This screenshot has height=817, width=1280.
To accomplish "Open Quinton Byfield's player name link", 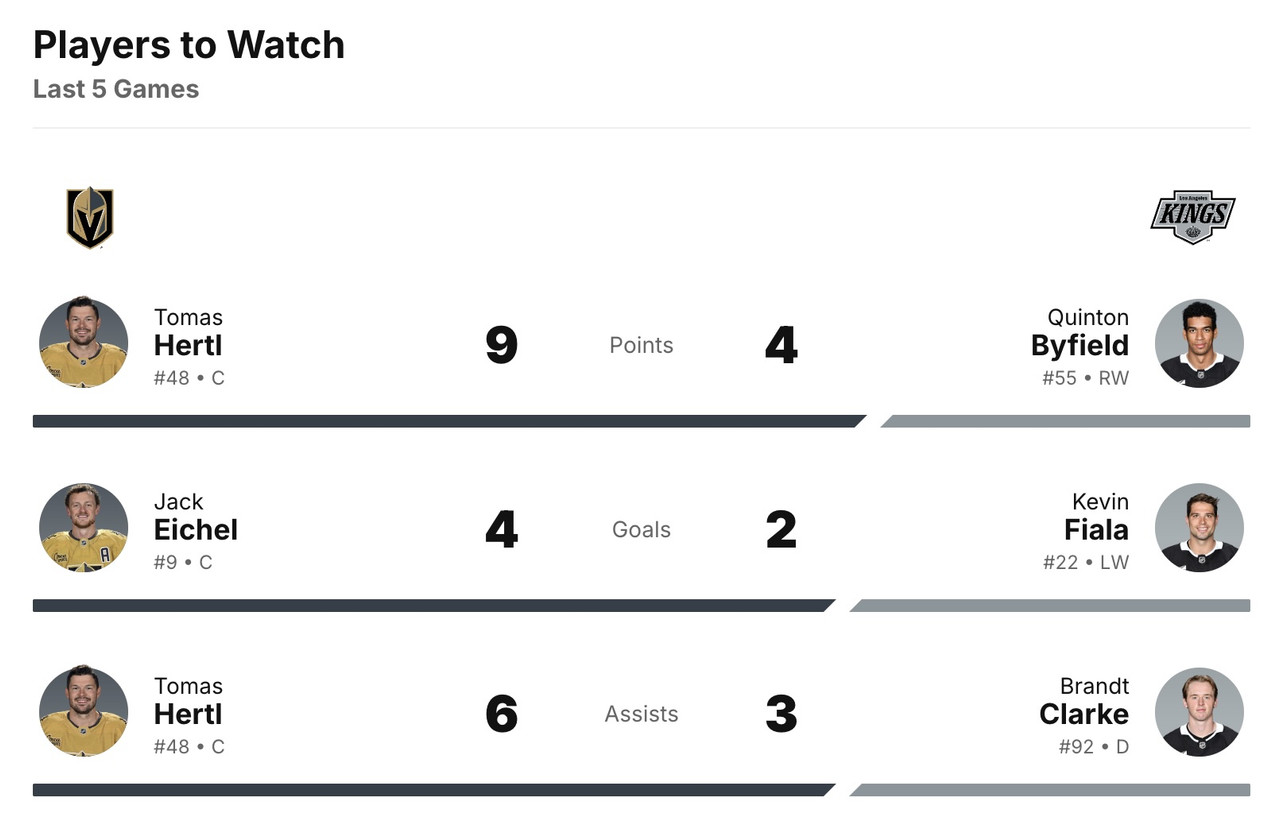I will tap(1080, 345).
